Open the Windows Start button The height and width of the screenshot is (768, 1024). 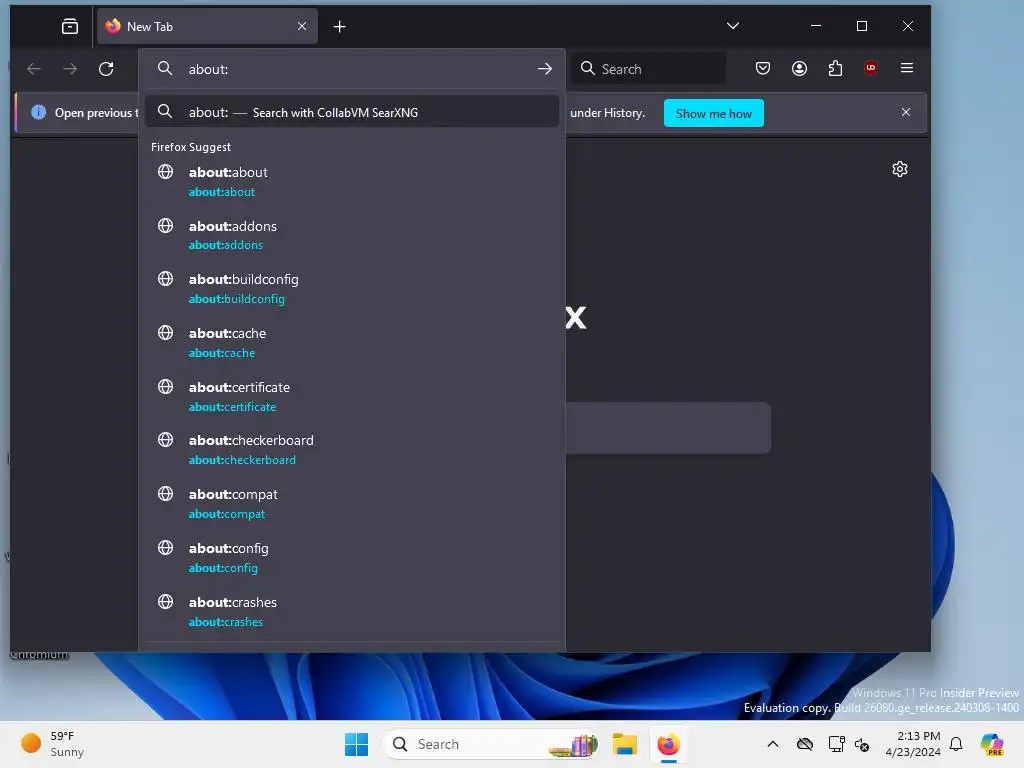[357, 744]
